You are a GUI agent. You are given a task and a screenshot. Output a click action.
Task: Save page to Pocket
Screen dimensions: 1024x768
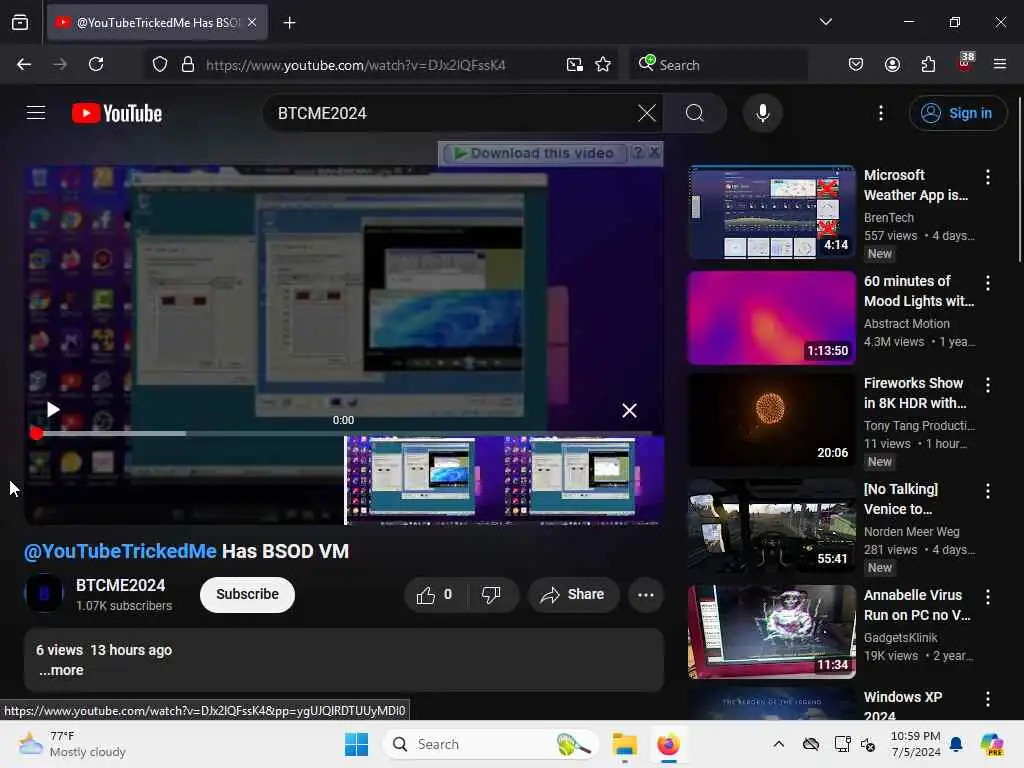click(x=856, y=64)
